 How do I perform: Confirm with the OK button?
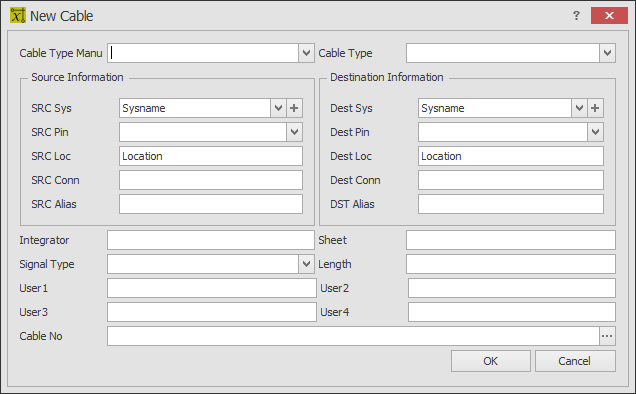coord(491,361)
